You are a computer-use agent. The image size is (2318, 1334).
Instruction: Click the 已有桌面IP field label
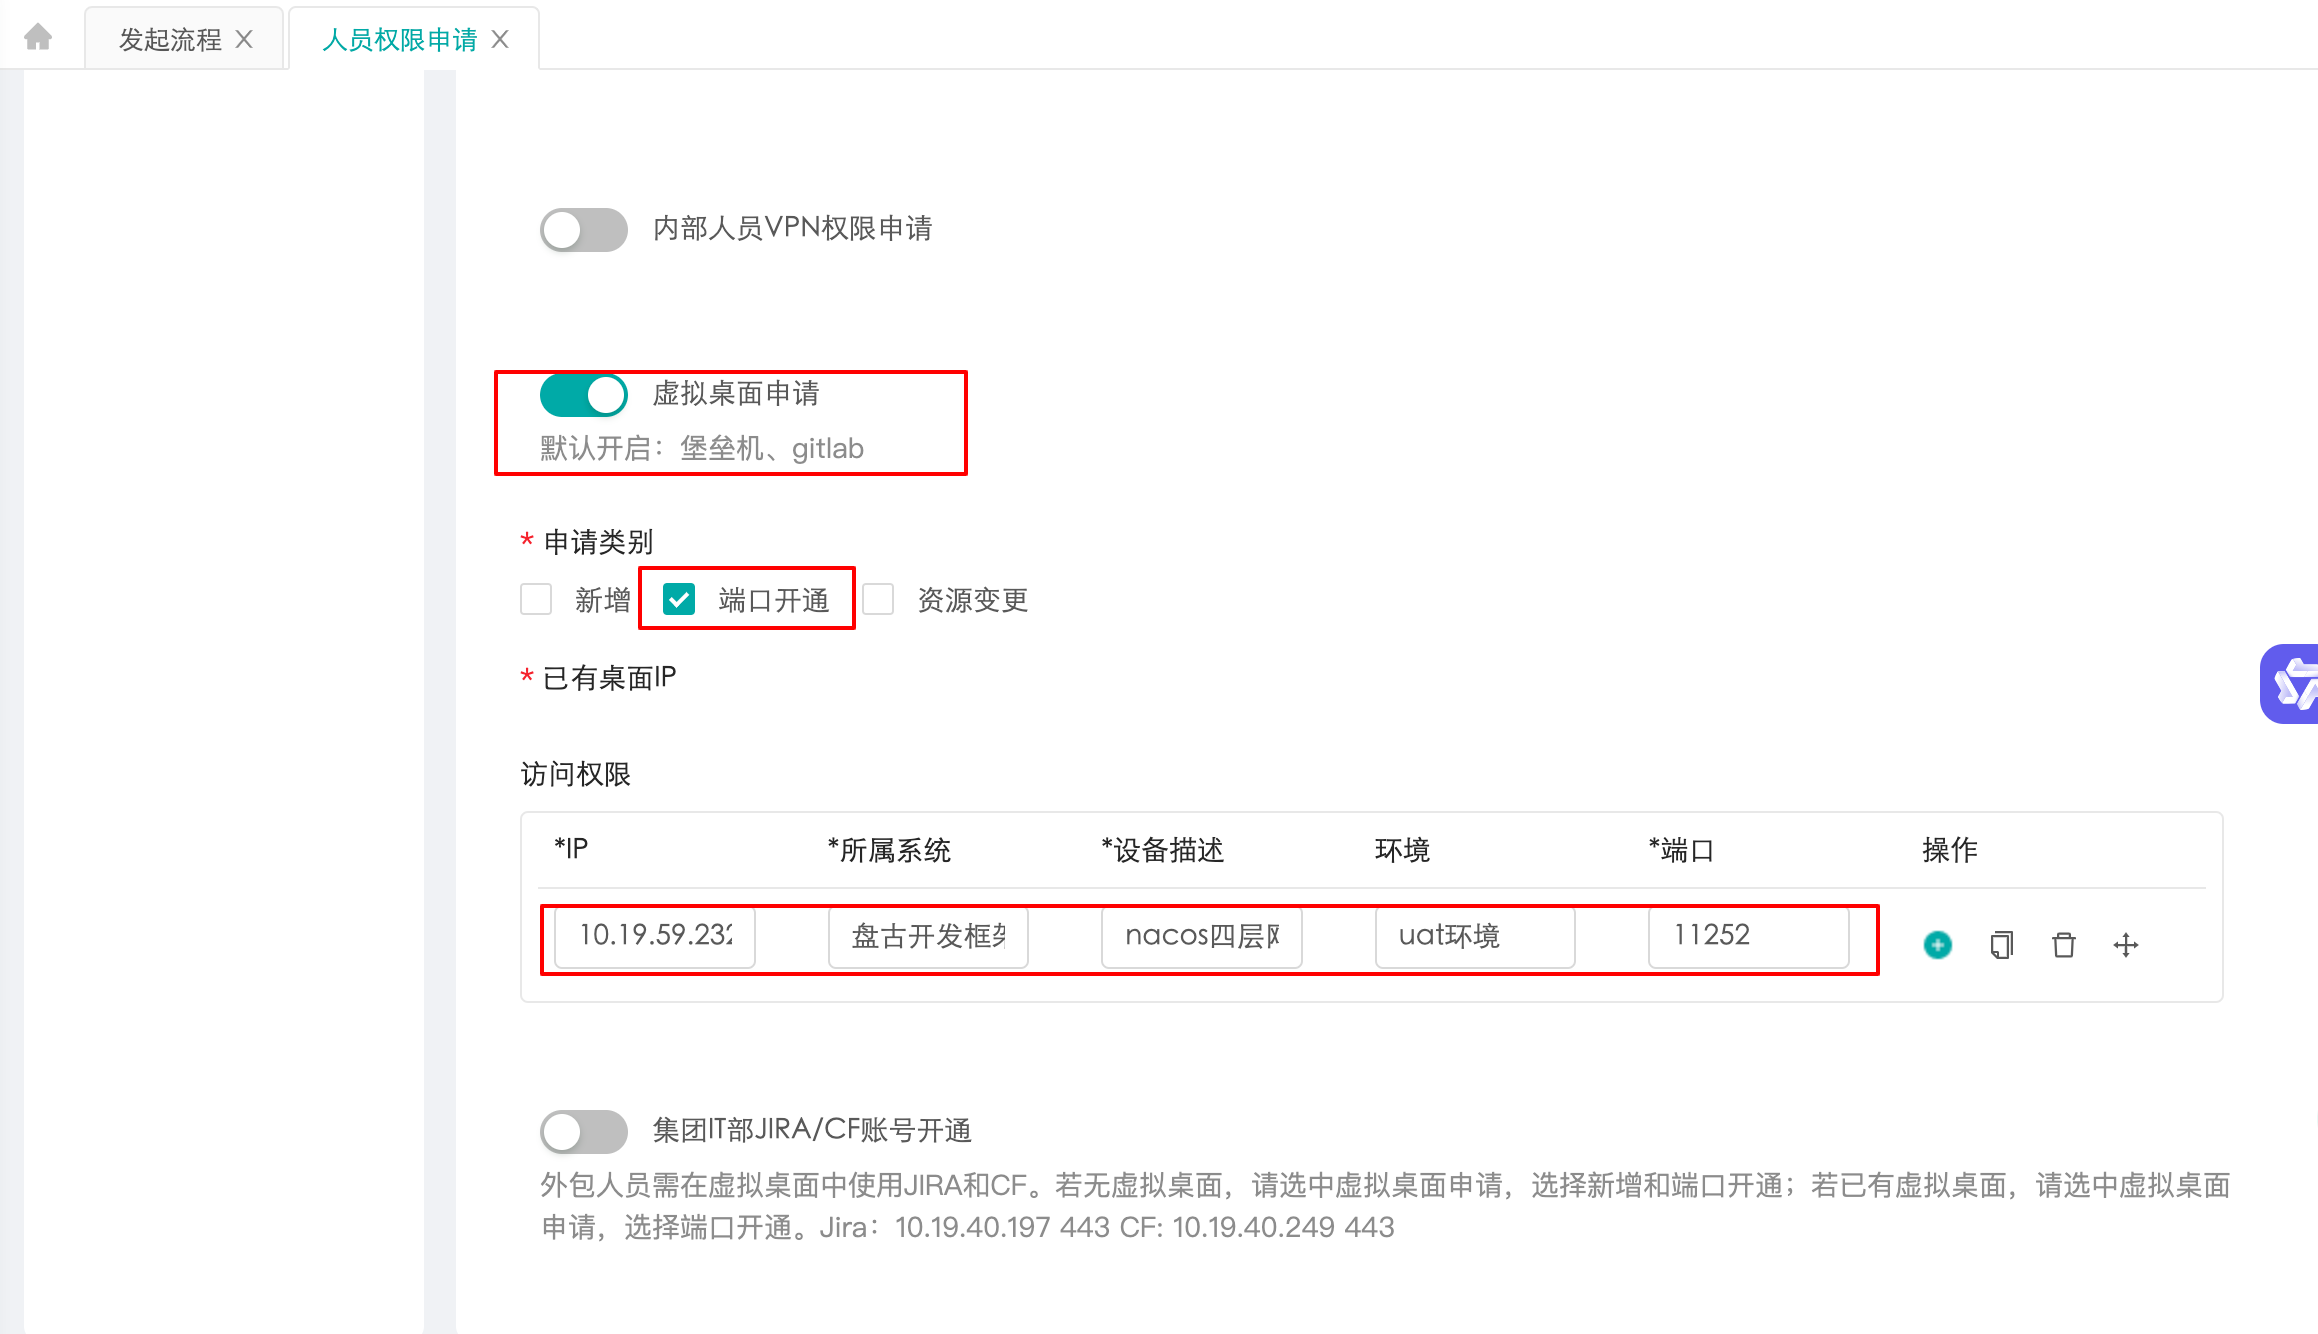[x=609, y=678]
